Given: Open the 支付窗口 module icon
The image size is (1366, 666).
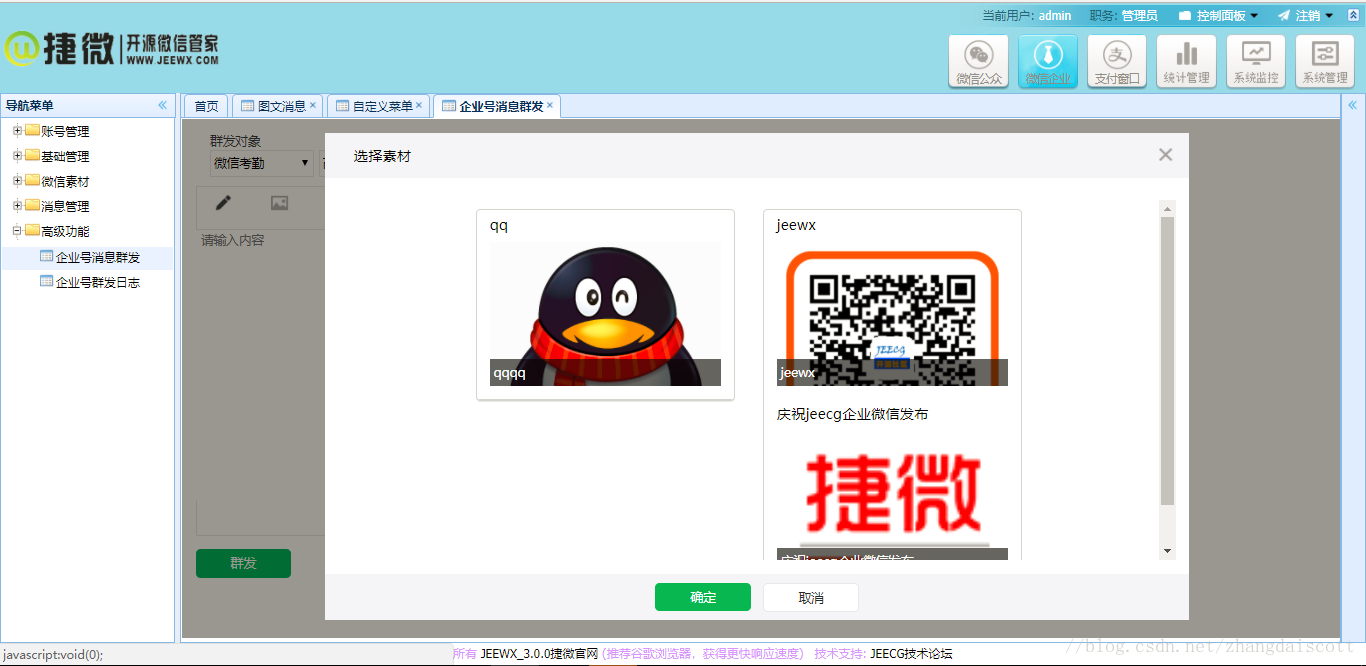Looking at the screenshot, I should pyautogui.click(x=1118, y=62).
